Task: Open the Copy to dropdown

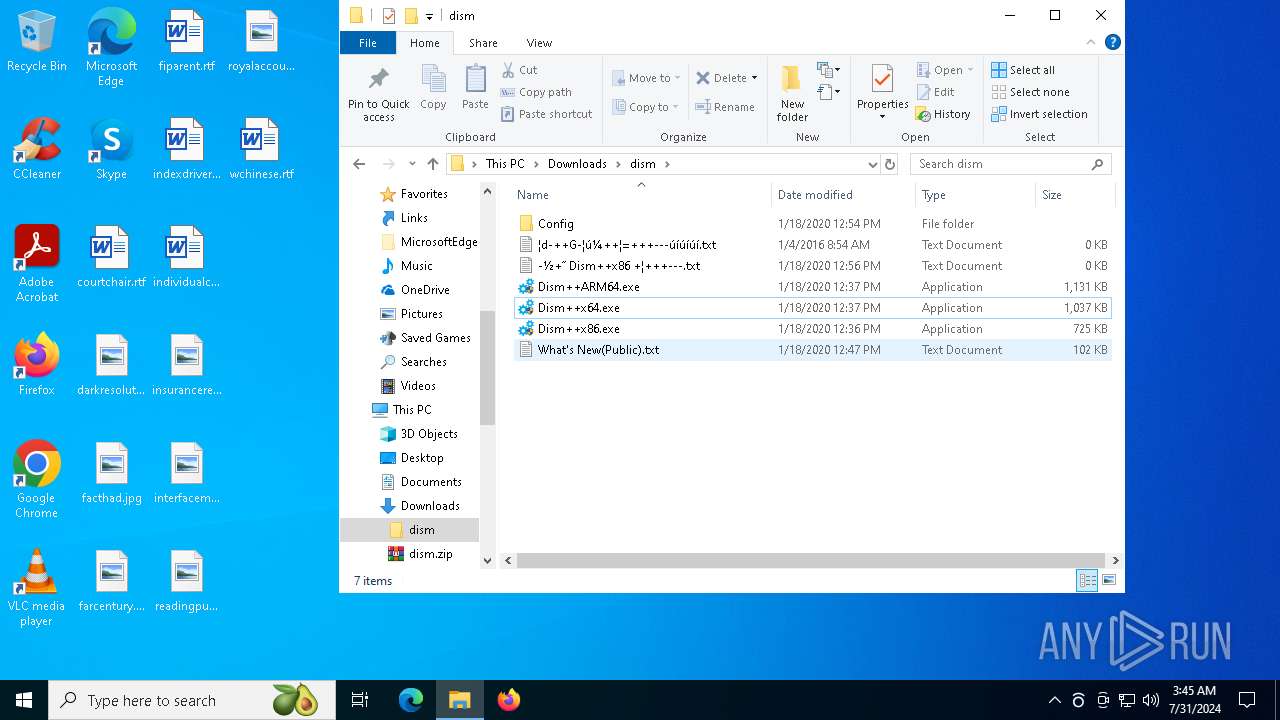Action: click(645, 107)
